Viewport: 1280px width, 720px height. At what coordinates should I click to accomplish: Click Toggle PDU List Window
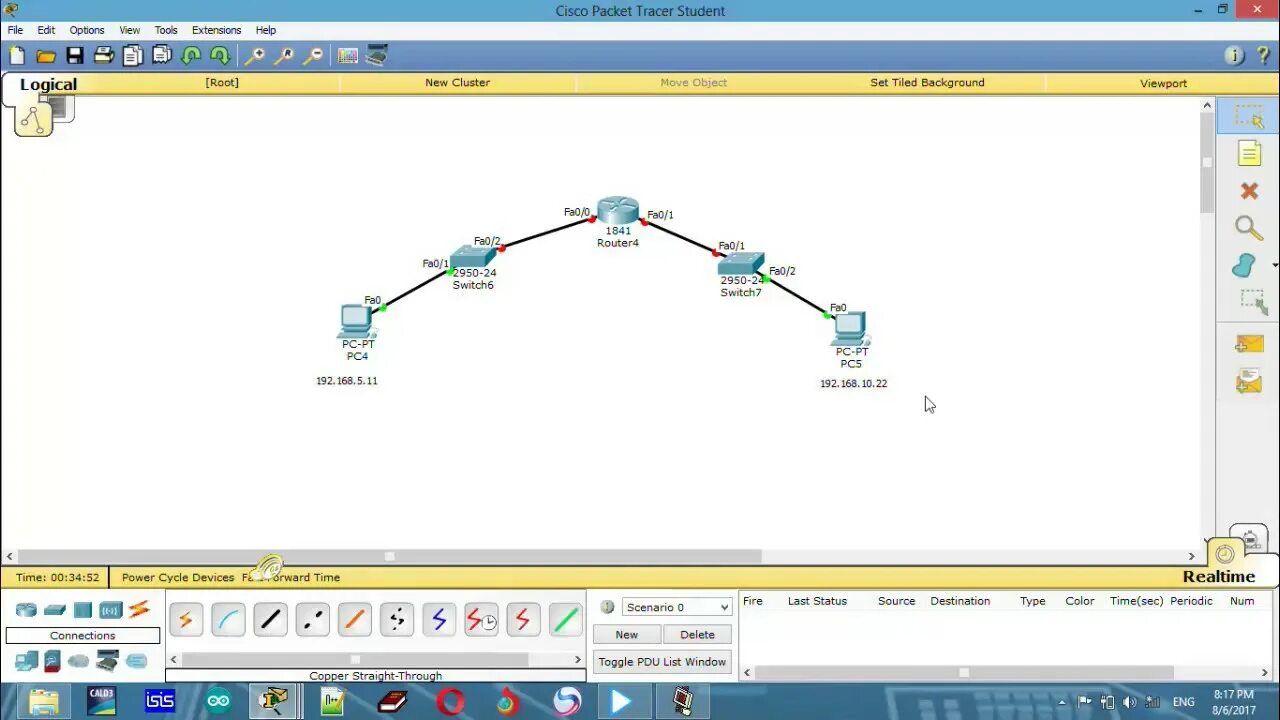tap(662, 662)
